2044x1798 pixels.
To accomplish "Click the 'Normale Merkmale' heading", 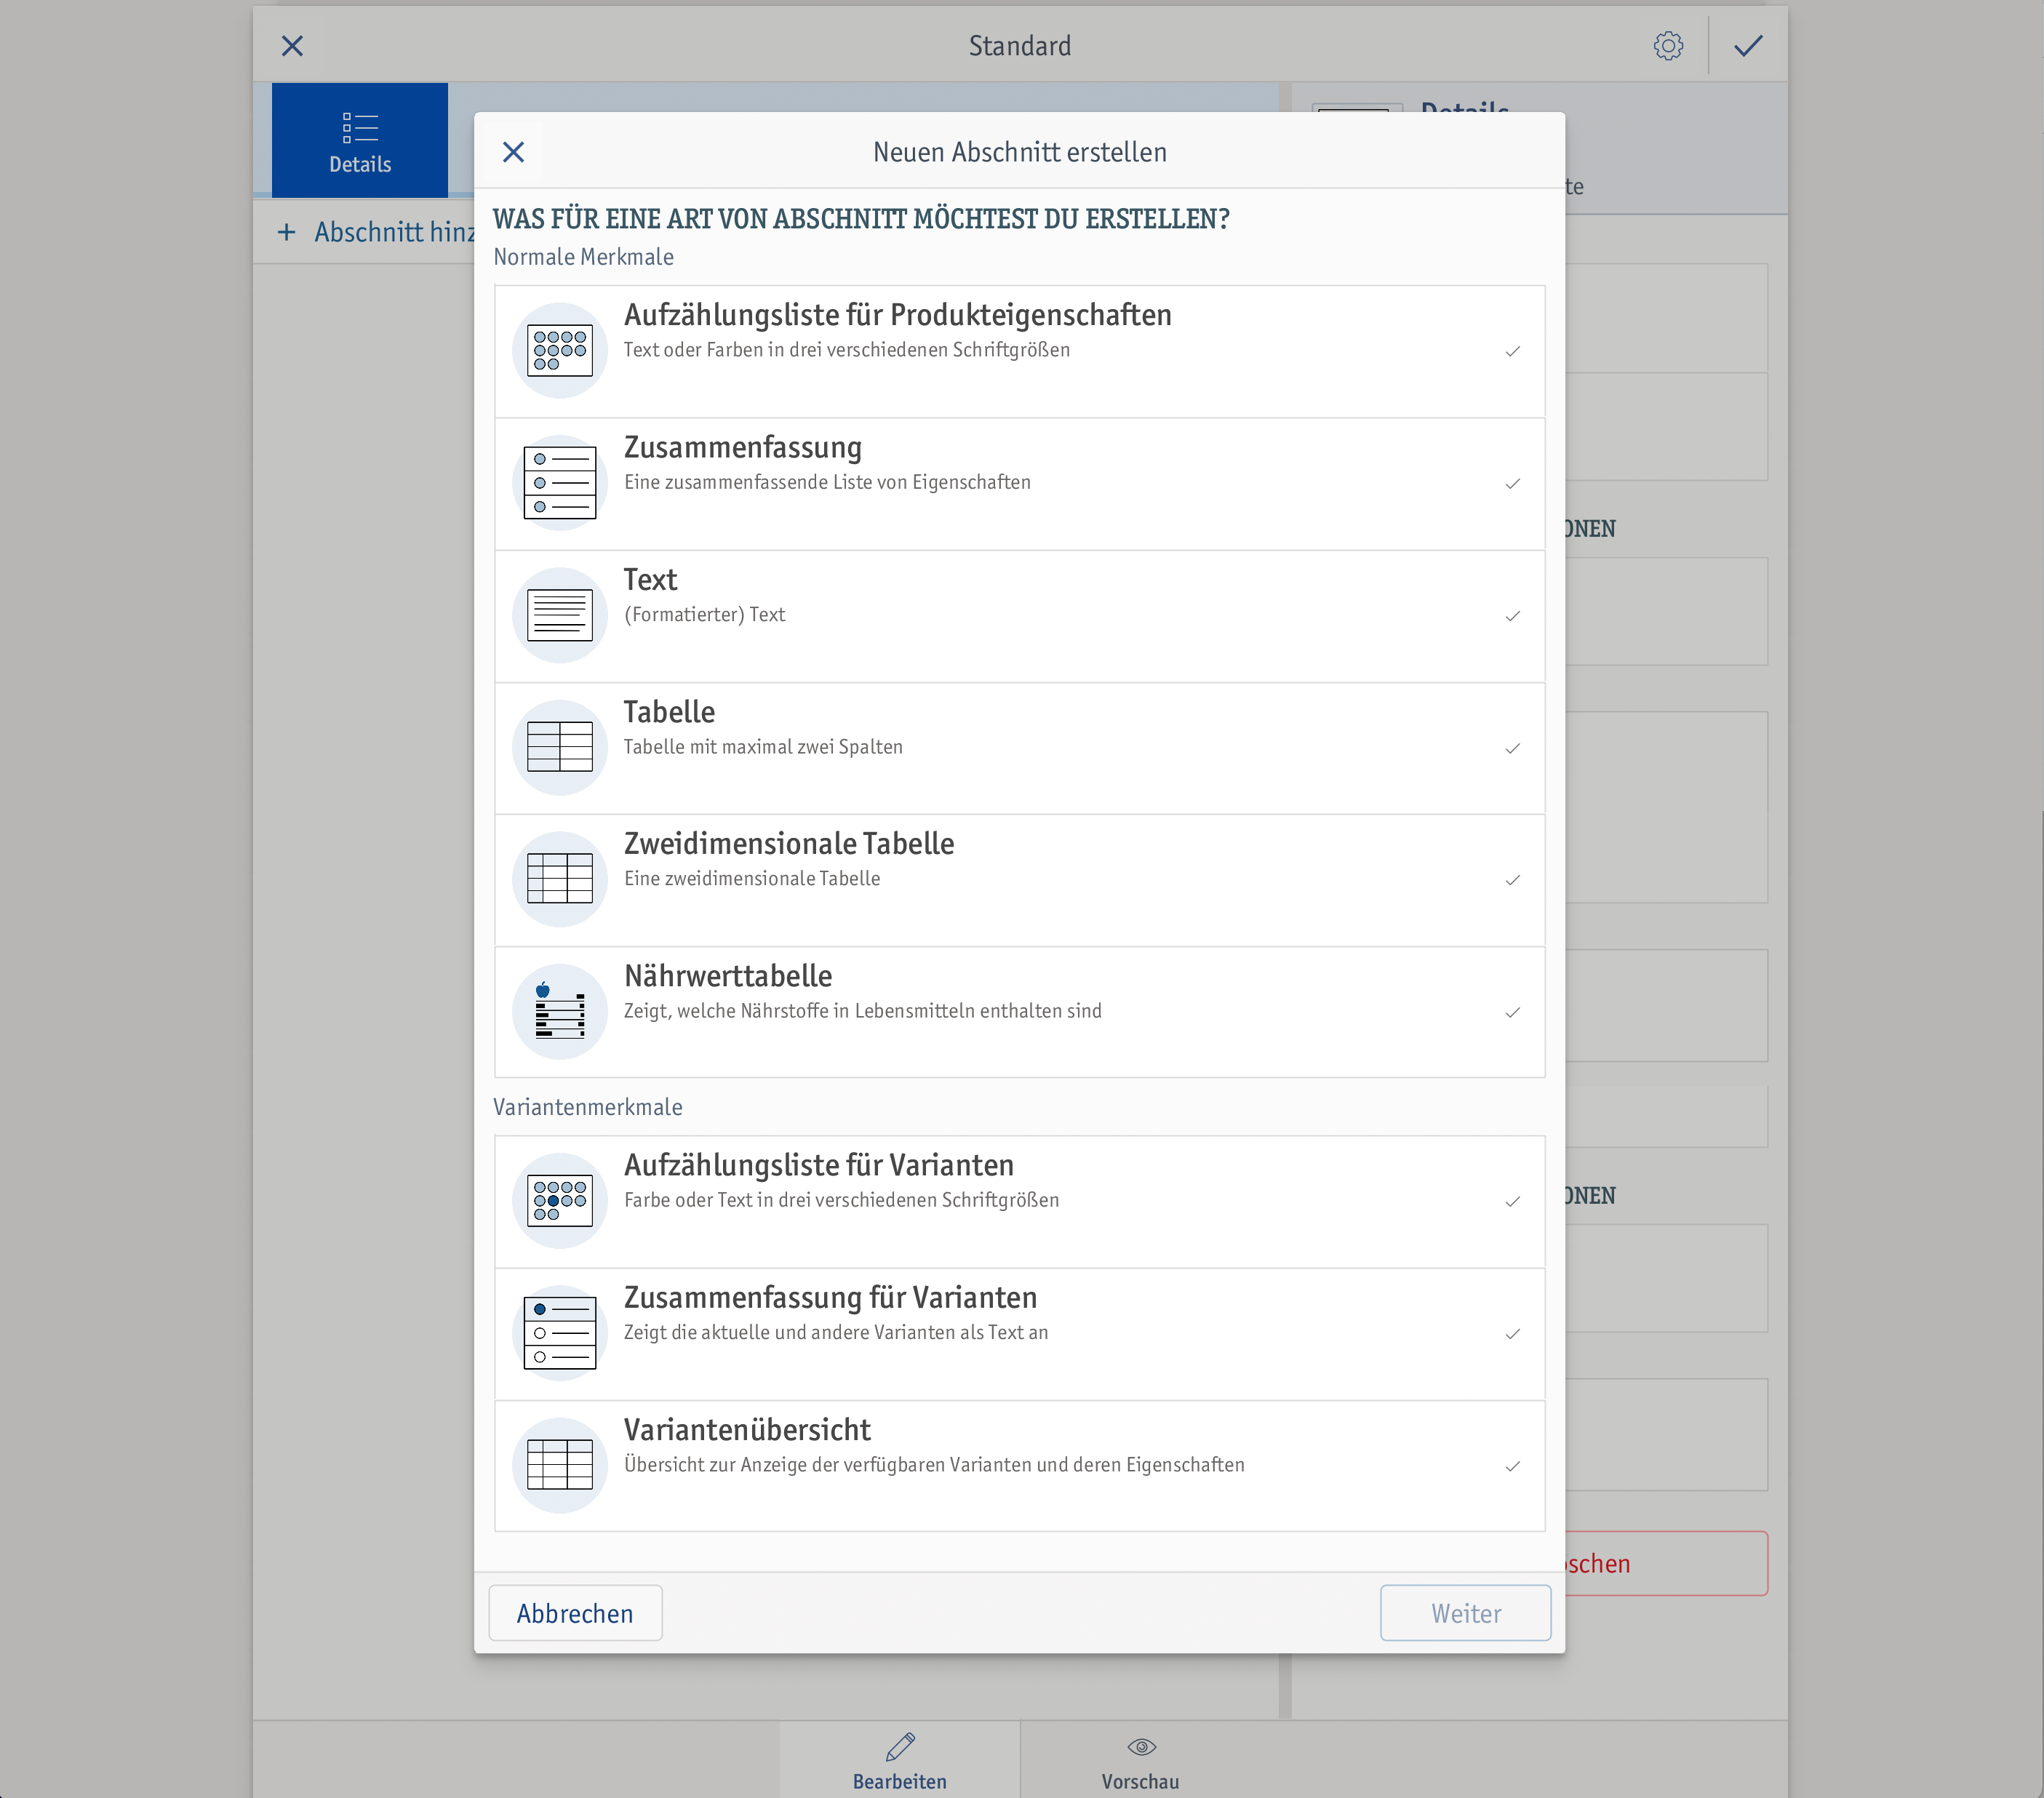I will click(x=584, y=257).
